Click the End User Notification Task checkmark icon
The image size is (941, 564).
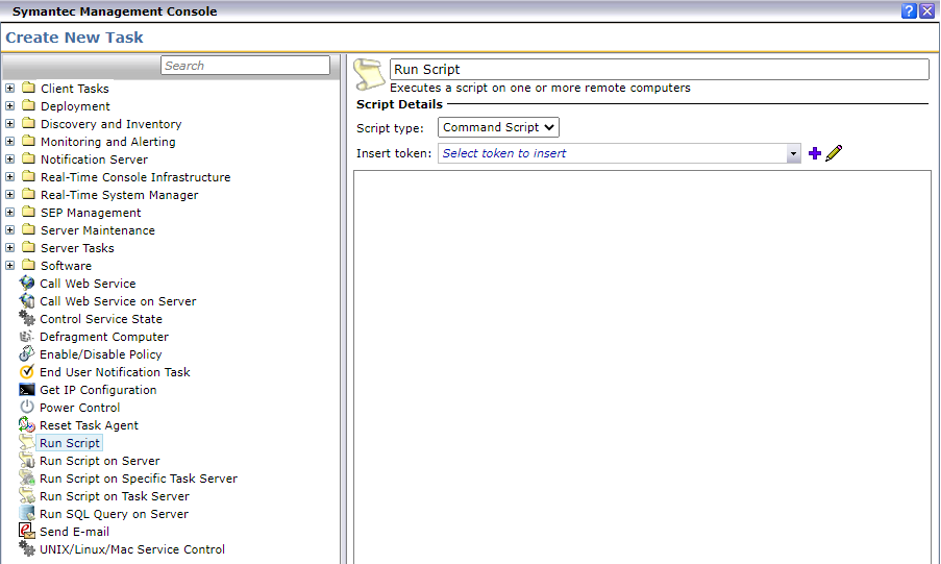click(x=27, y=372)
